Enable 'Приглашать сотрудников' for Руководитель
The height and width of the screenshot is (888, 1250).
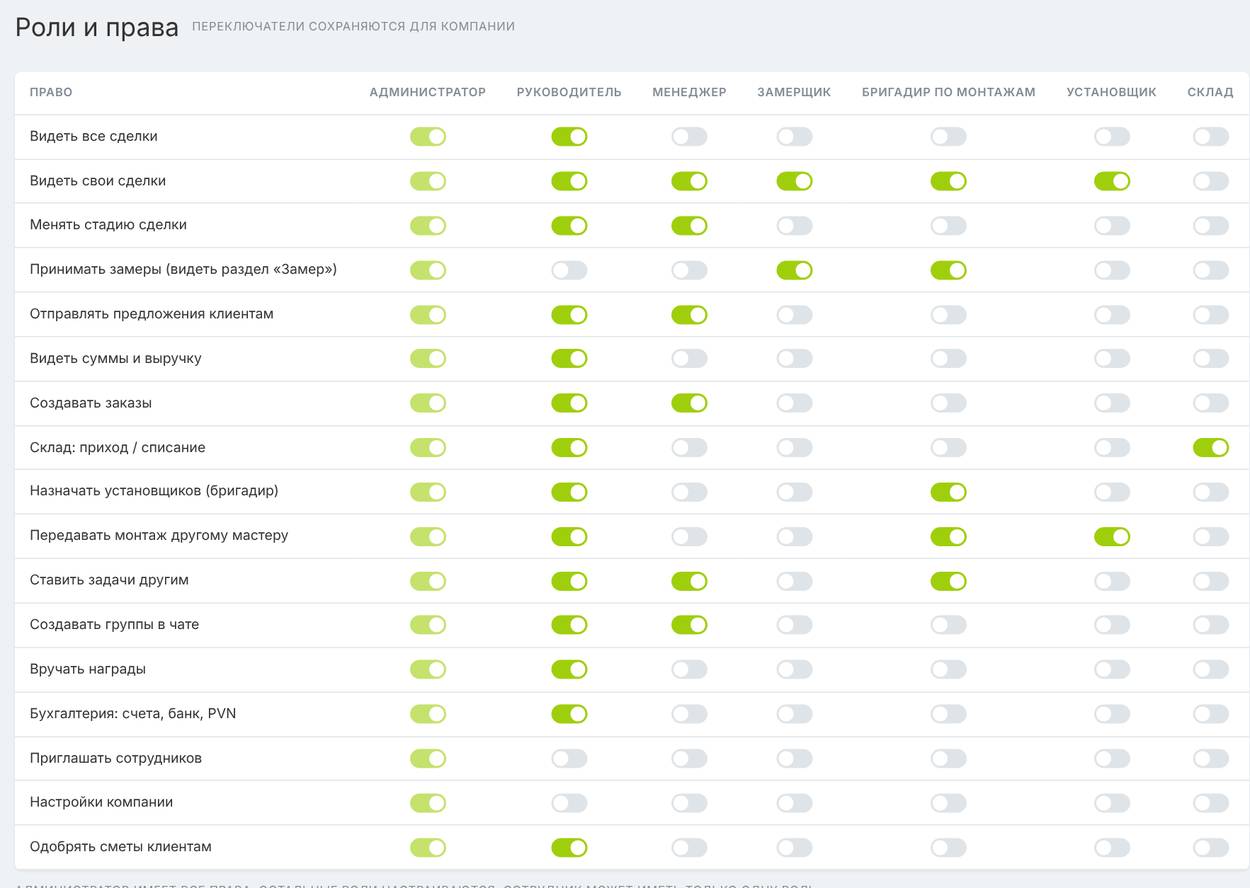point(569,758)
